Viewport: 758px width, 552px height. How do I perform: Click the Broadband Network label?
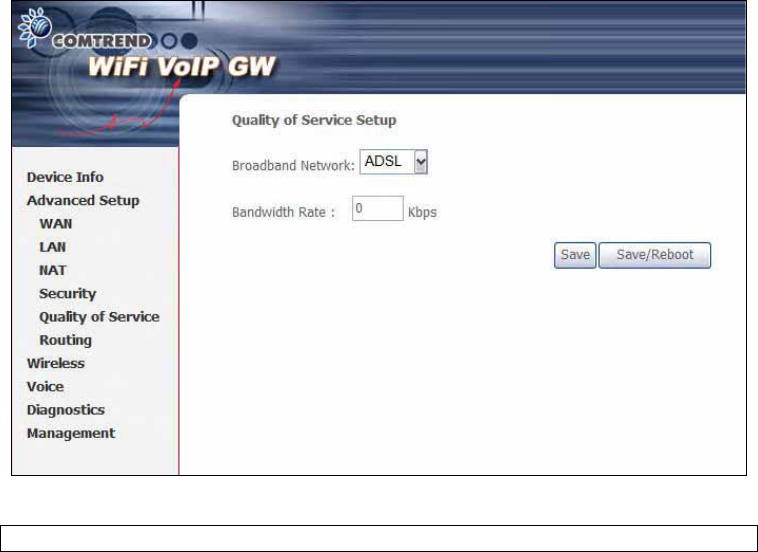[293, 165]
